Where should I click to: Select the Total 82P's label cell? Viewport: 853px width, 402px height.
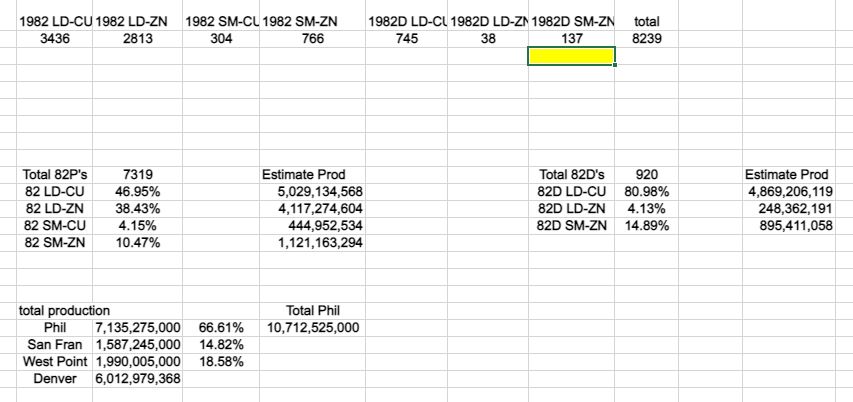click(x=52, y=175)
